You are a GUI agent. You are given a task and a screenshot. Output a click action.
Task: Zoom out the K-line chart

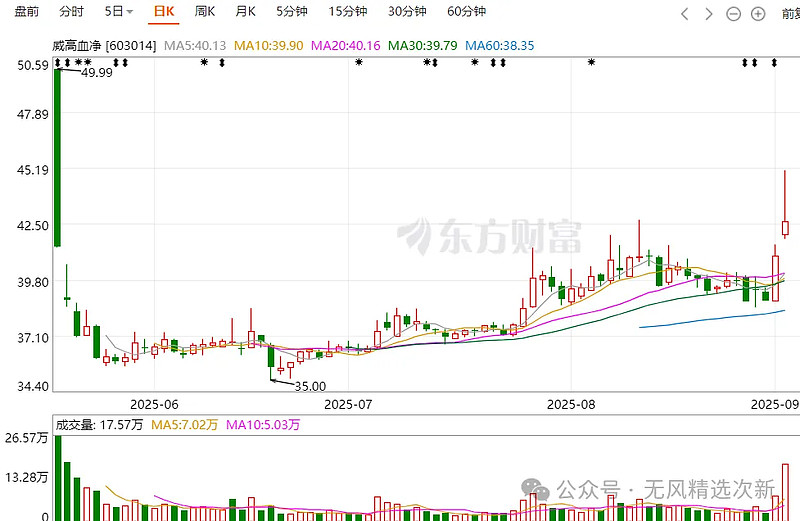coord(733,13)
